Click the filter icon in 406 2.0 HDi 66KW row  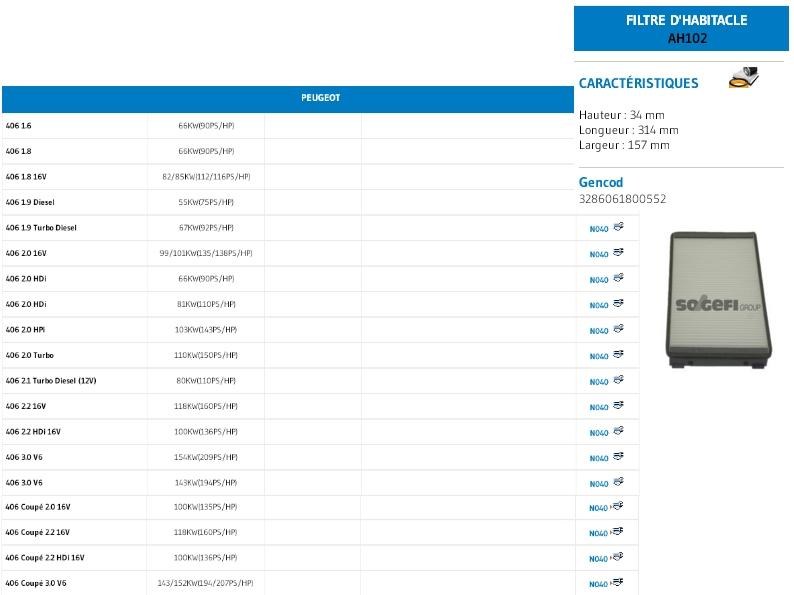pos(618,277)
